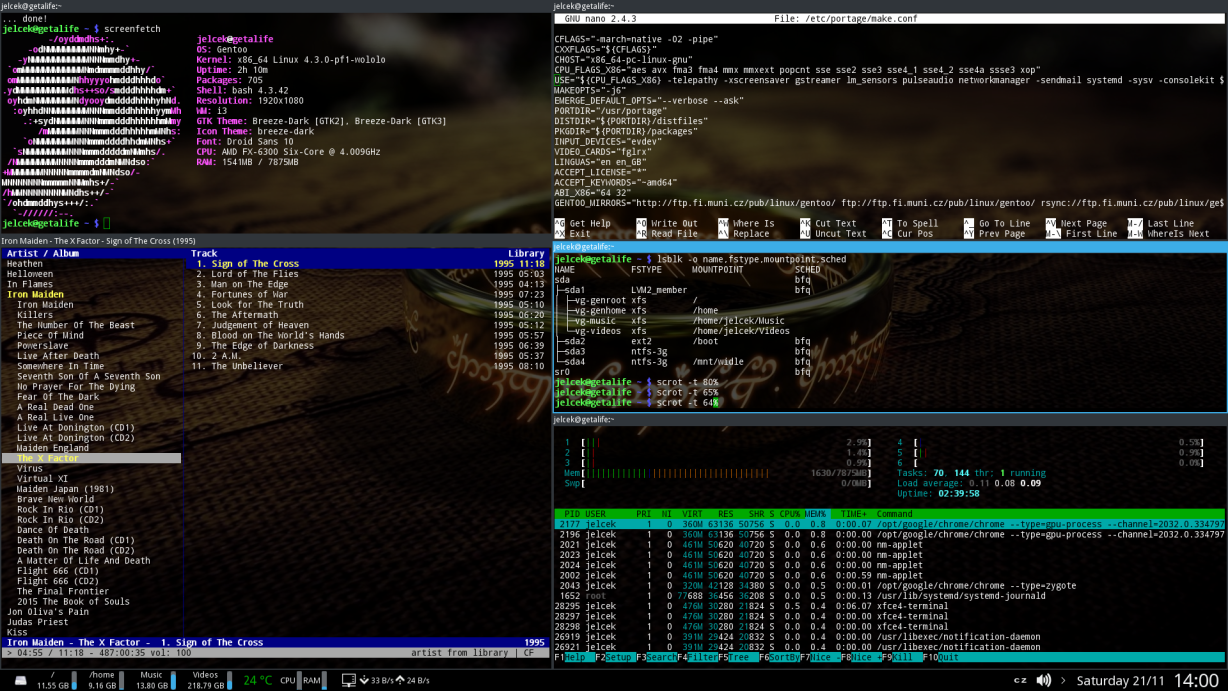Switch the cz keyboard layout indicator

click(1020, 680)
